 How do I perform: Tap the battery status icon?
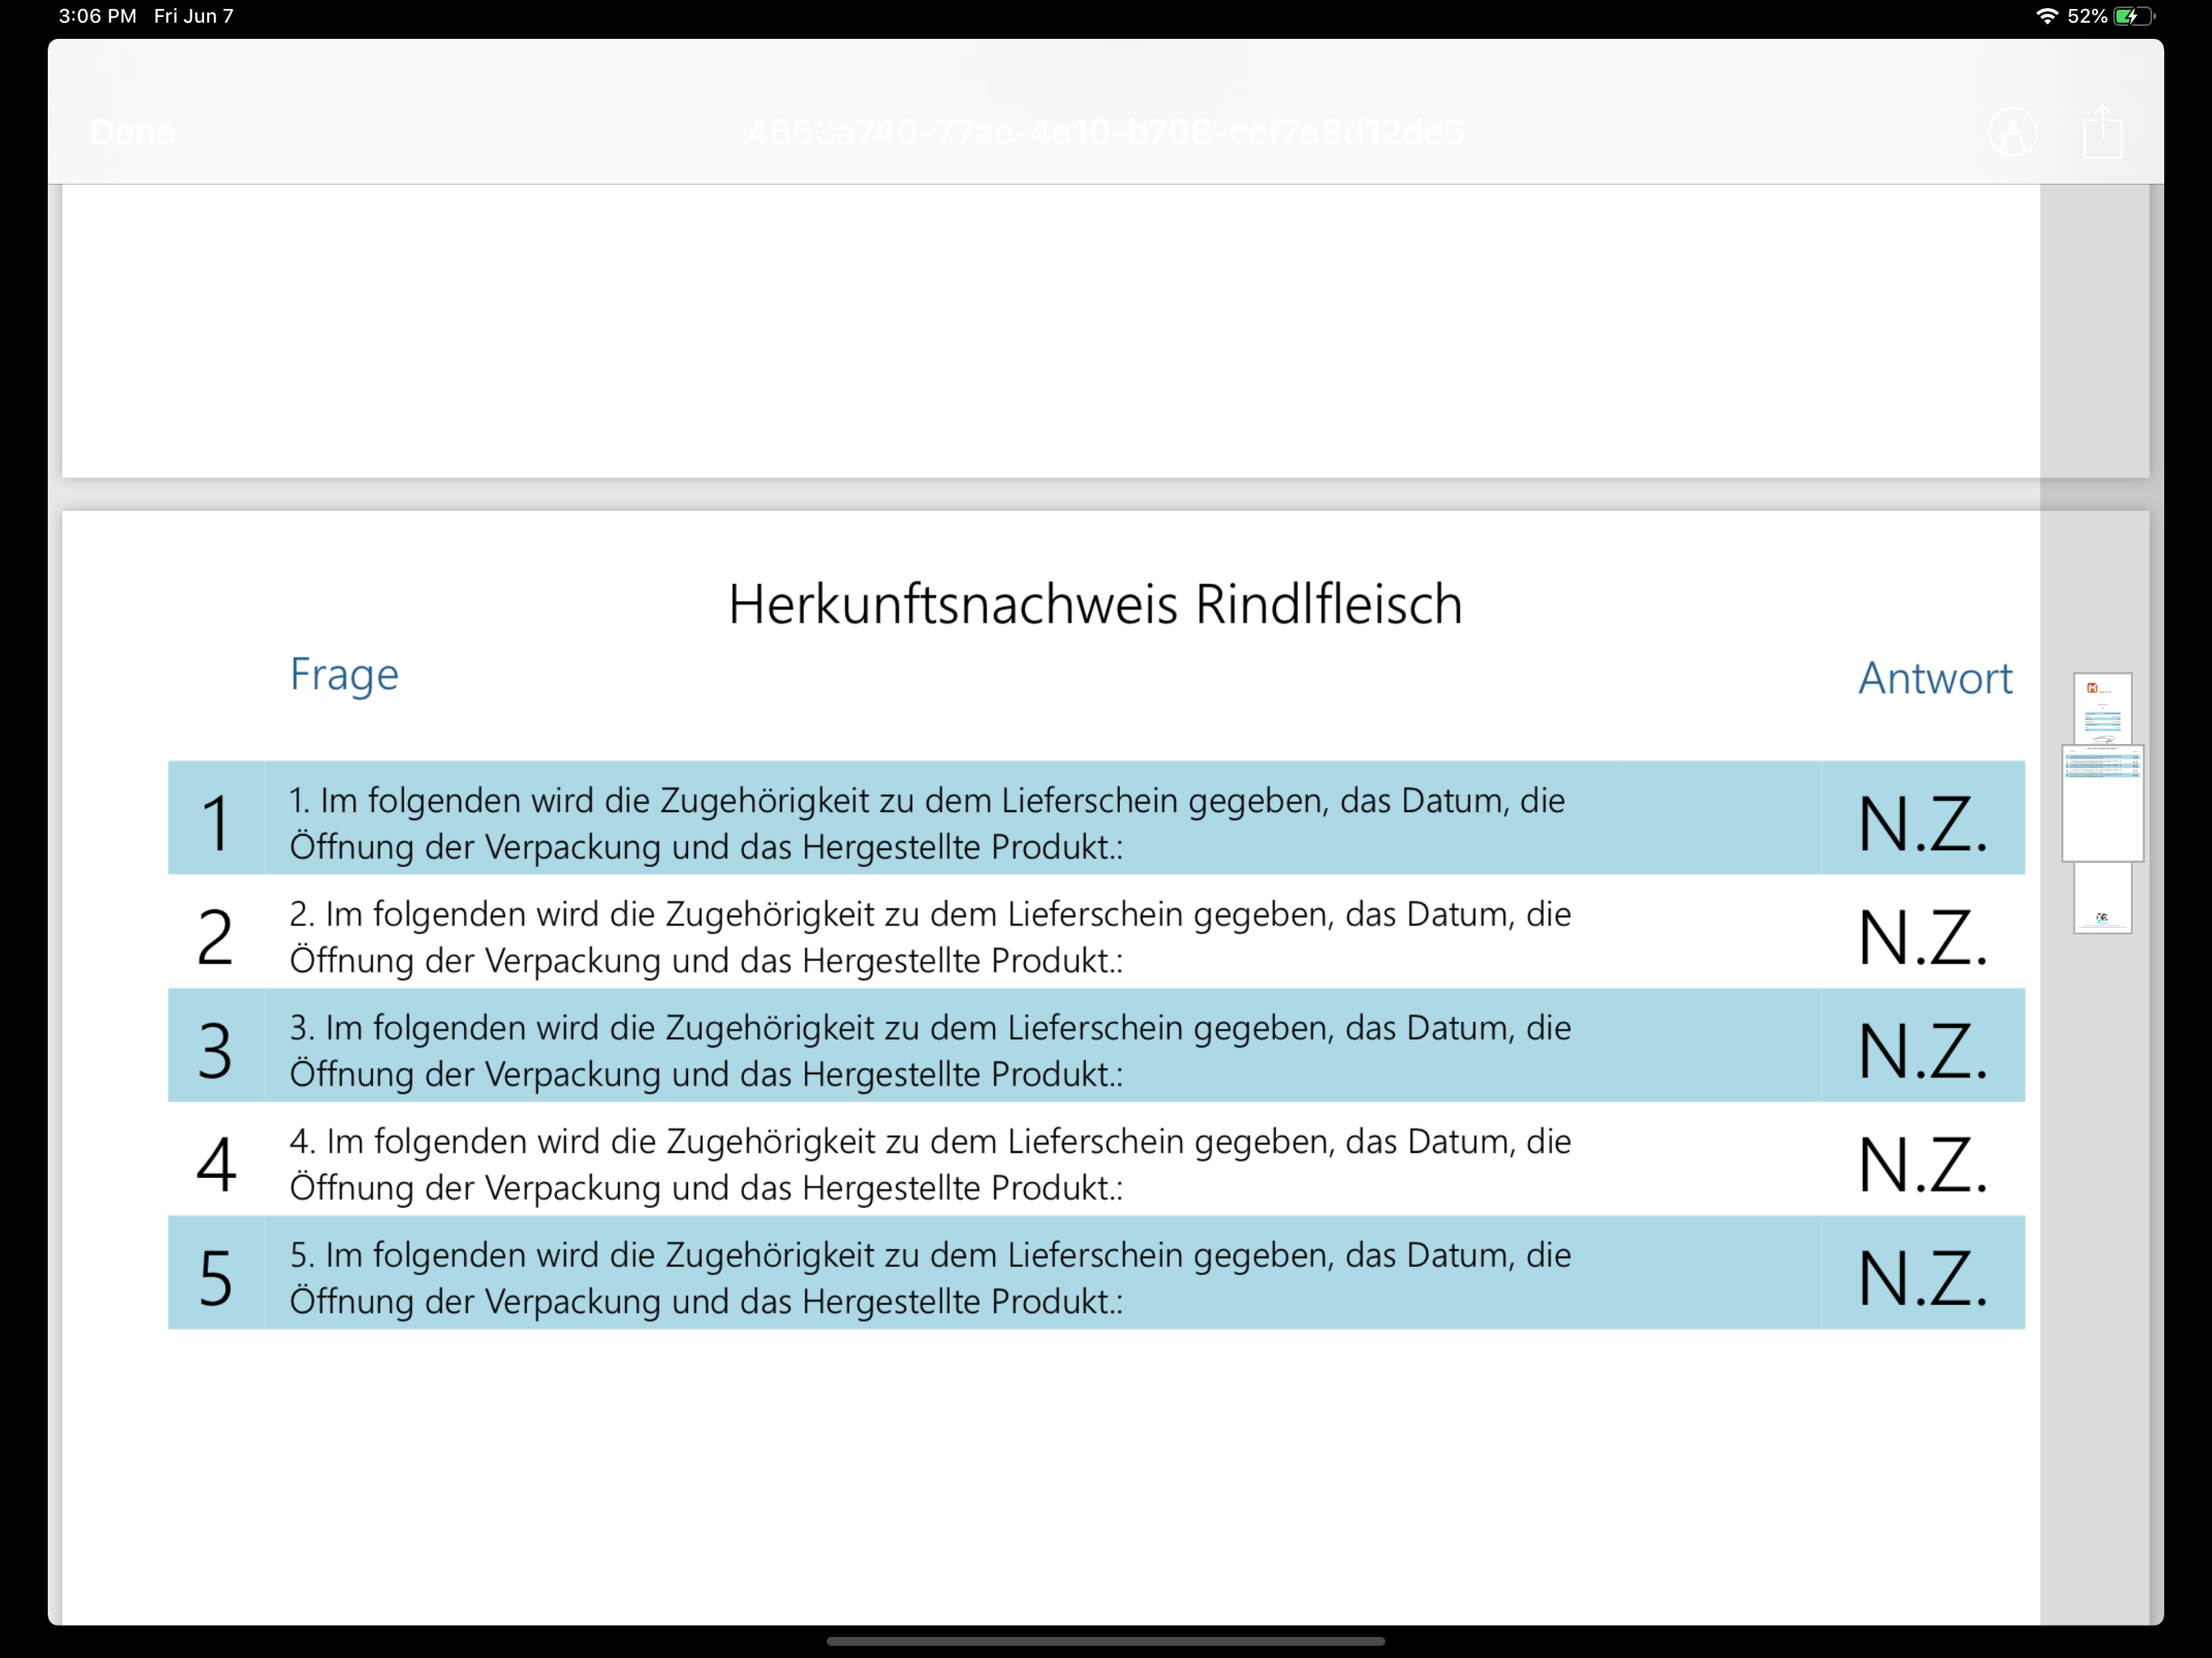point(2134,16)
